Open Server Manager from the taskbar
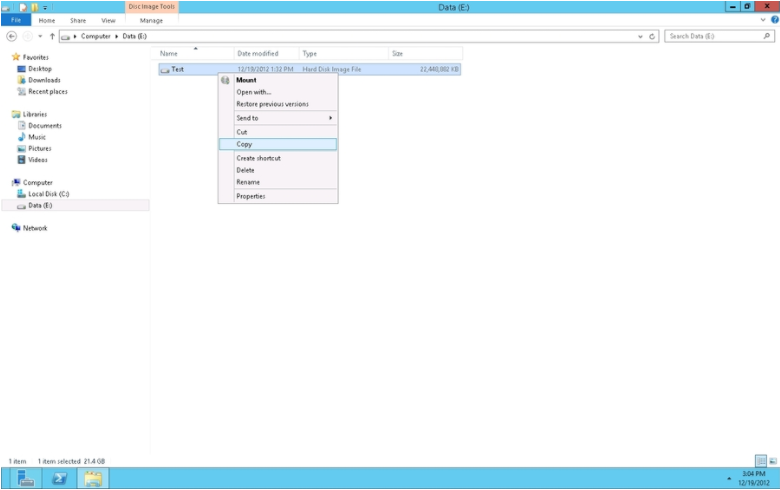 click(x=25, y=479)
